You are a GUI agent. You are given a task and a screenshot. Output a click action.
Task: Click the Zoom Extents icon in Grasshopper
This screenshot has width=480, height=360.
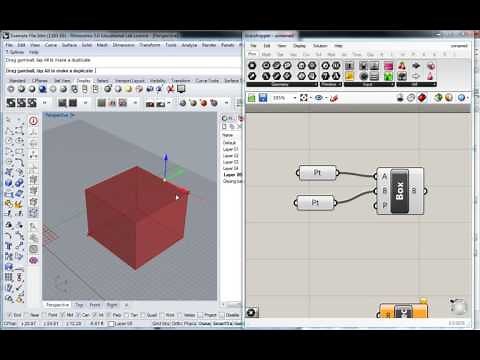304,98
